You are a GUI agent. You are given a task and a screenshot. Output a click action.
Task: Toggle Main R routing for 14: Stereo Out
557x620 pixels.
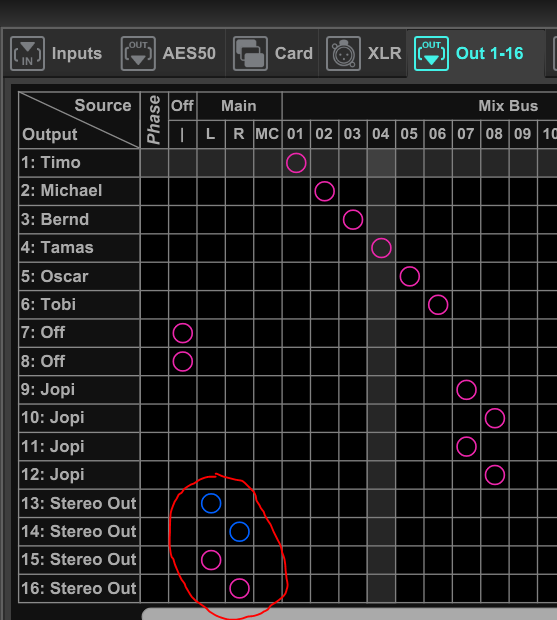(x=240, y=531)
